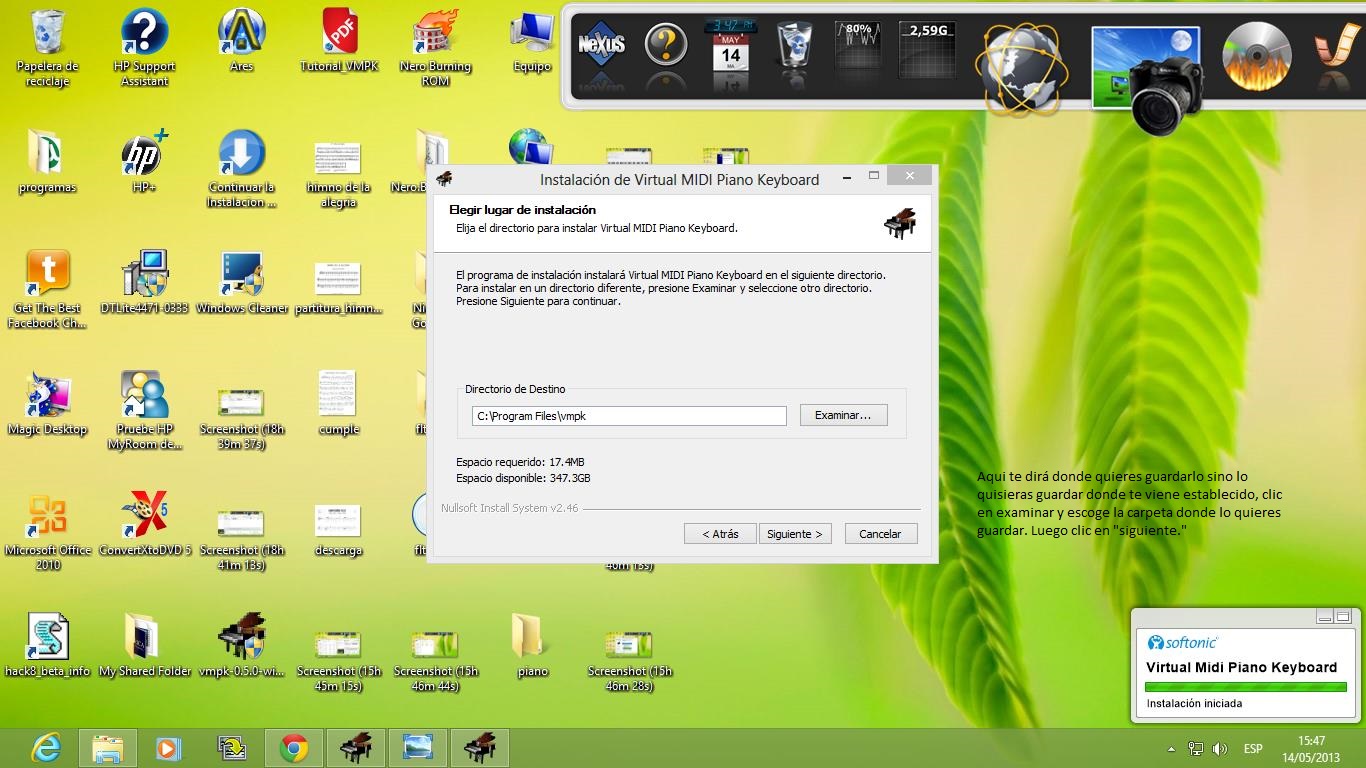
Task: Click the 80% CPU meter in dock
Action: [858, 47]
